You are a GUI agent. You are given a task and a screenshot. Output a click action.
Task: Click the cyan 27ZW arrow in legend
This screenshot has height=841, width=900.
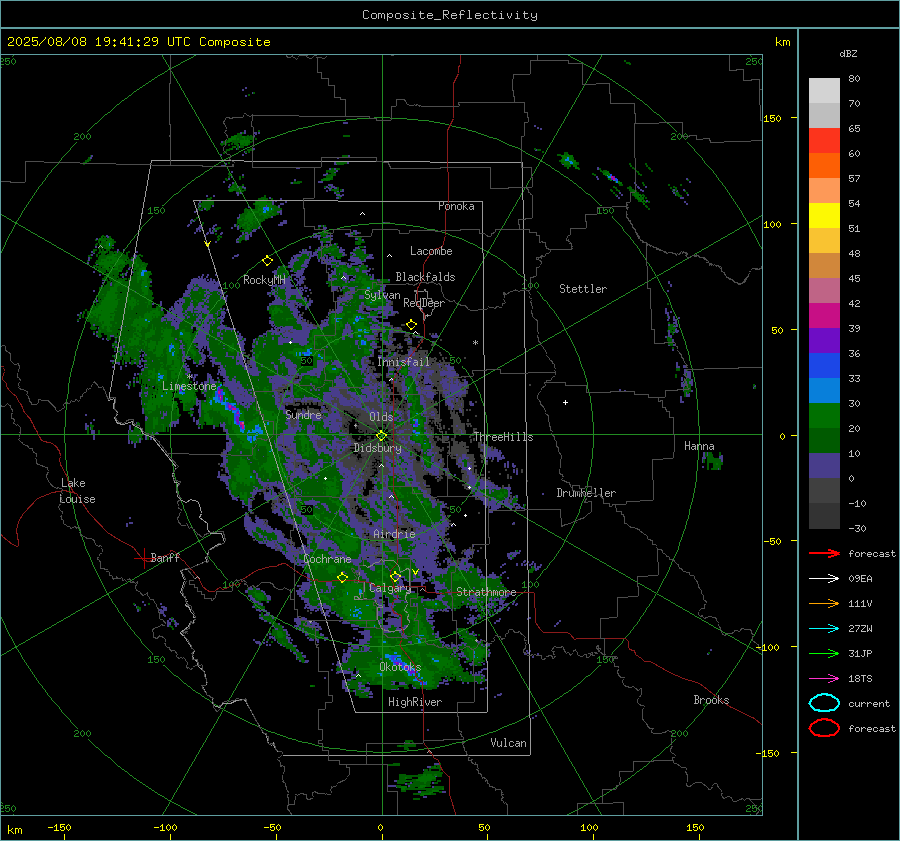coord(824,629)
